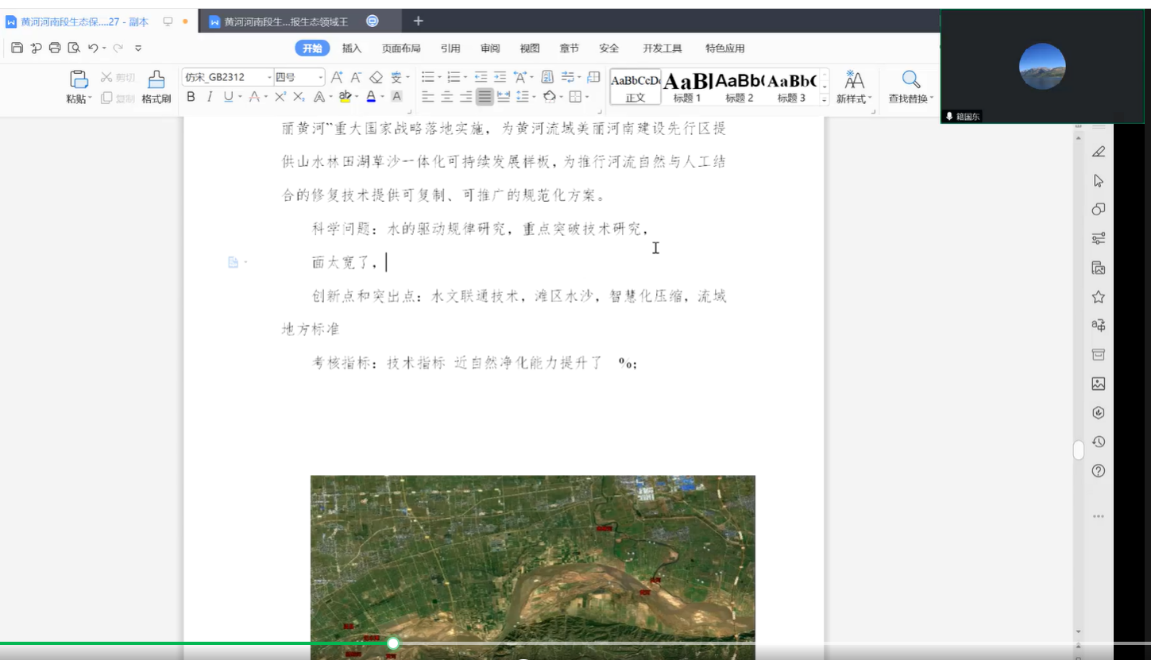Expand the New Style (新样式) dropdown

(854, 98)
